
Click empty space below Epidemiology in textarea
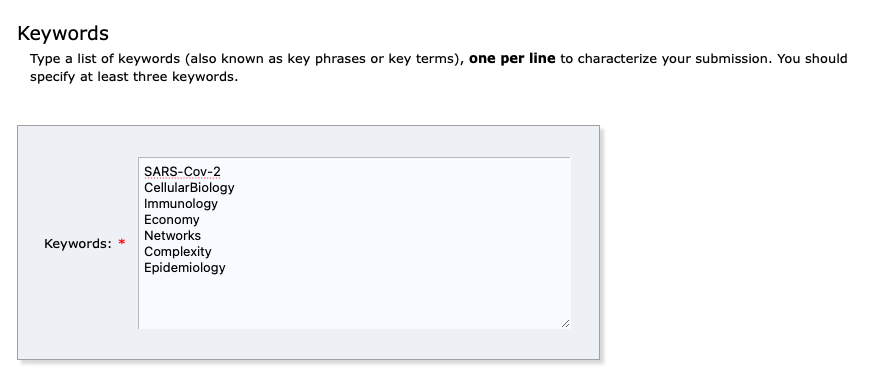click(354, 300)
